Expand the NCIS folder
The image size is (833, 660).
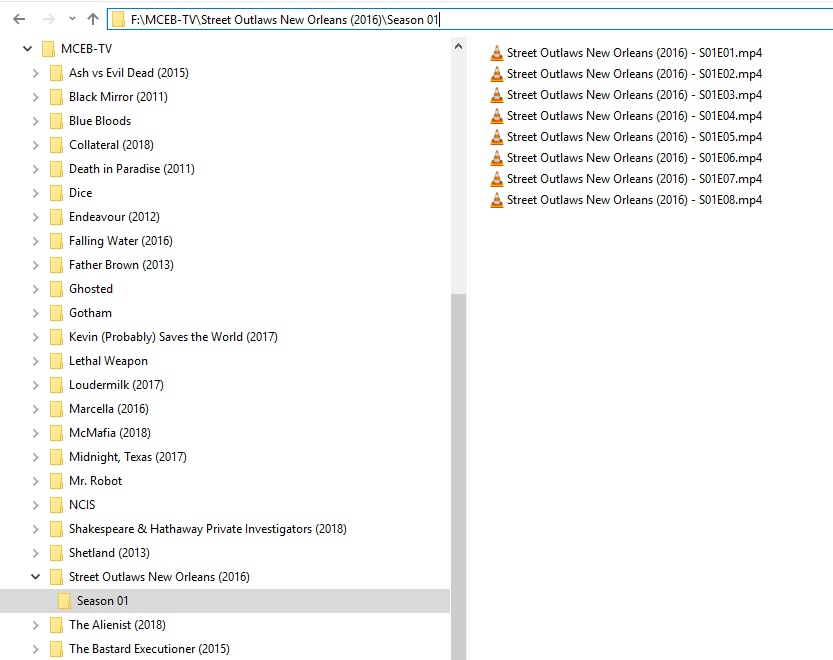tap(36, 505)
